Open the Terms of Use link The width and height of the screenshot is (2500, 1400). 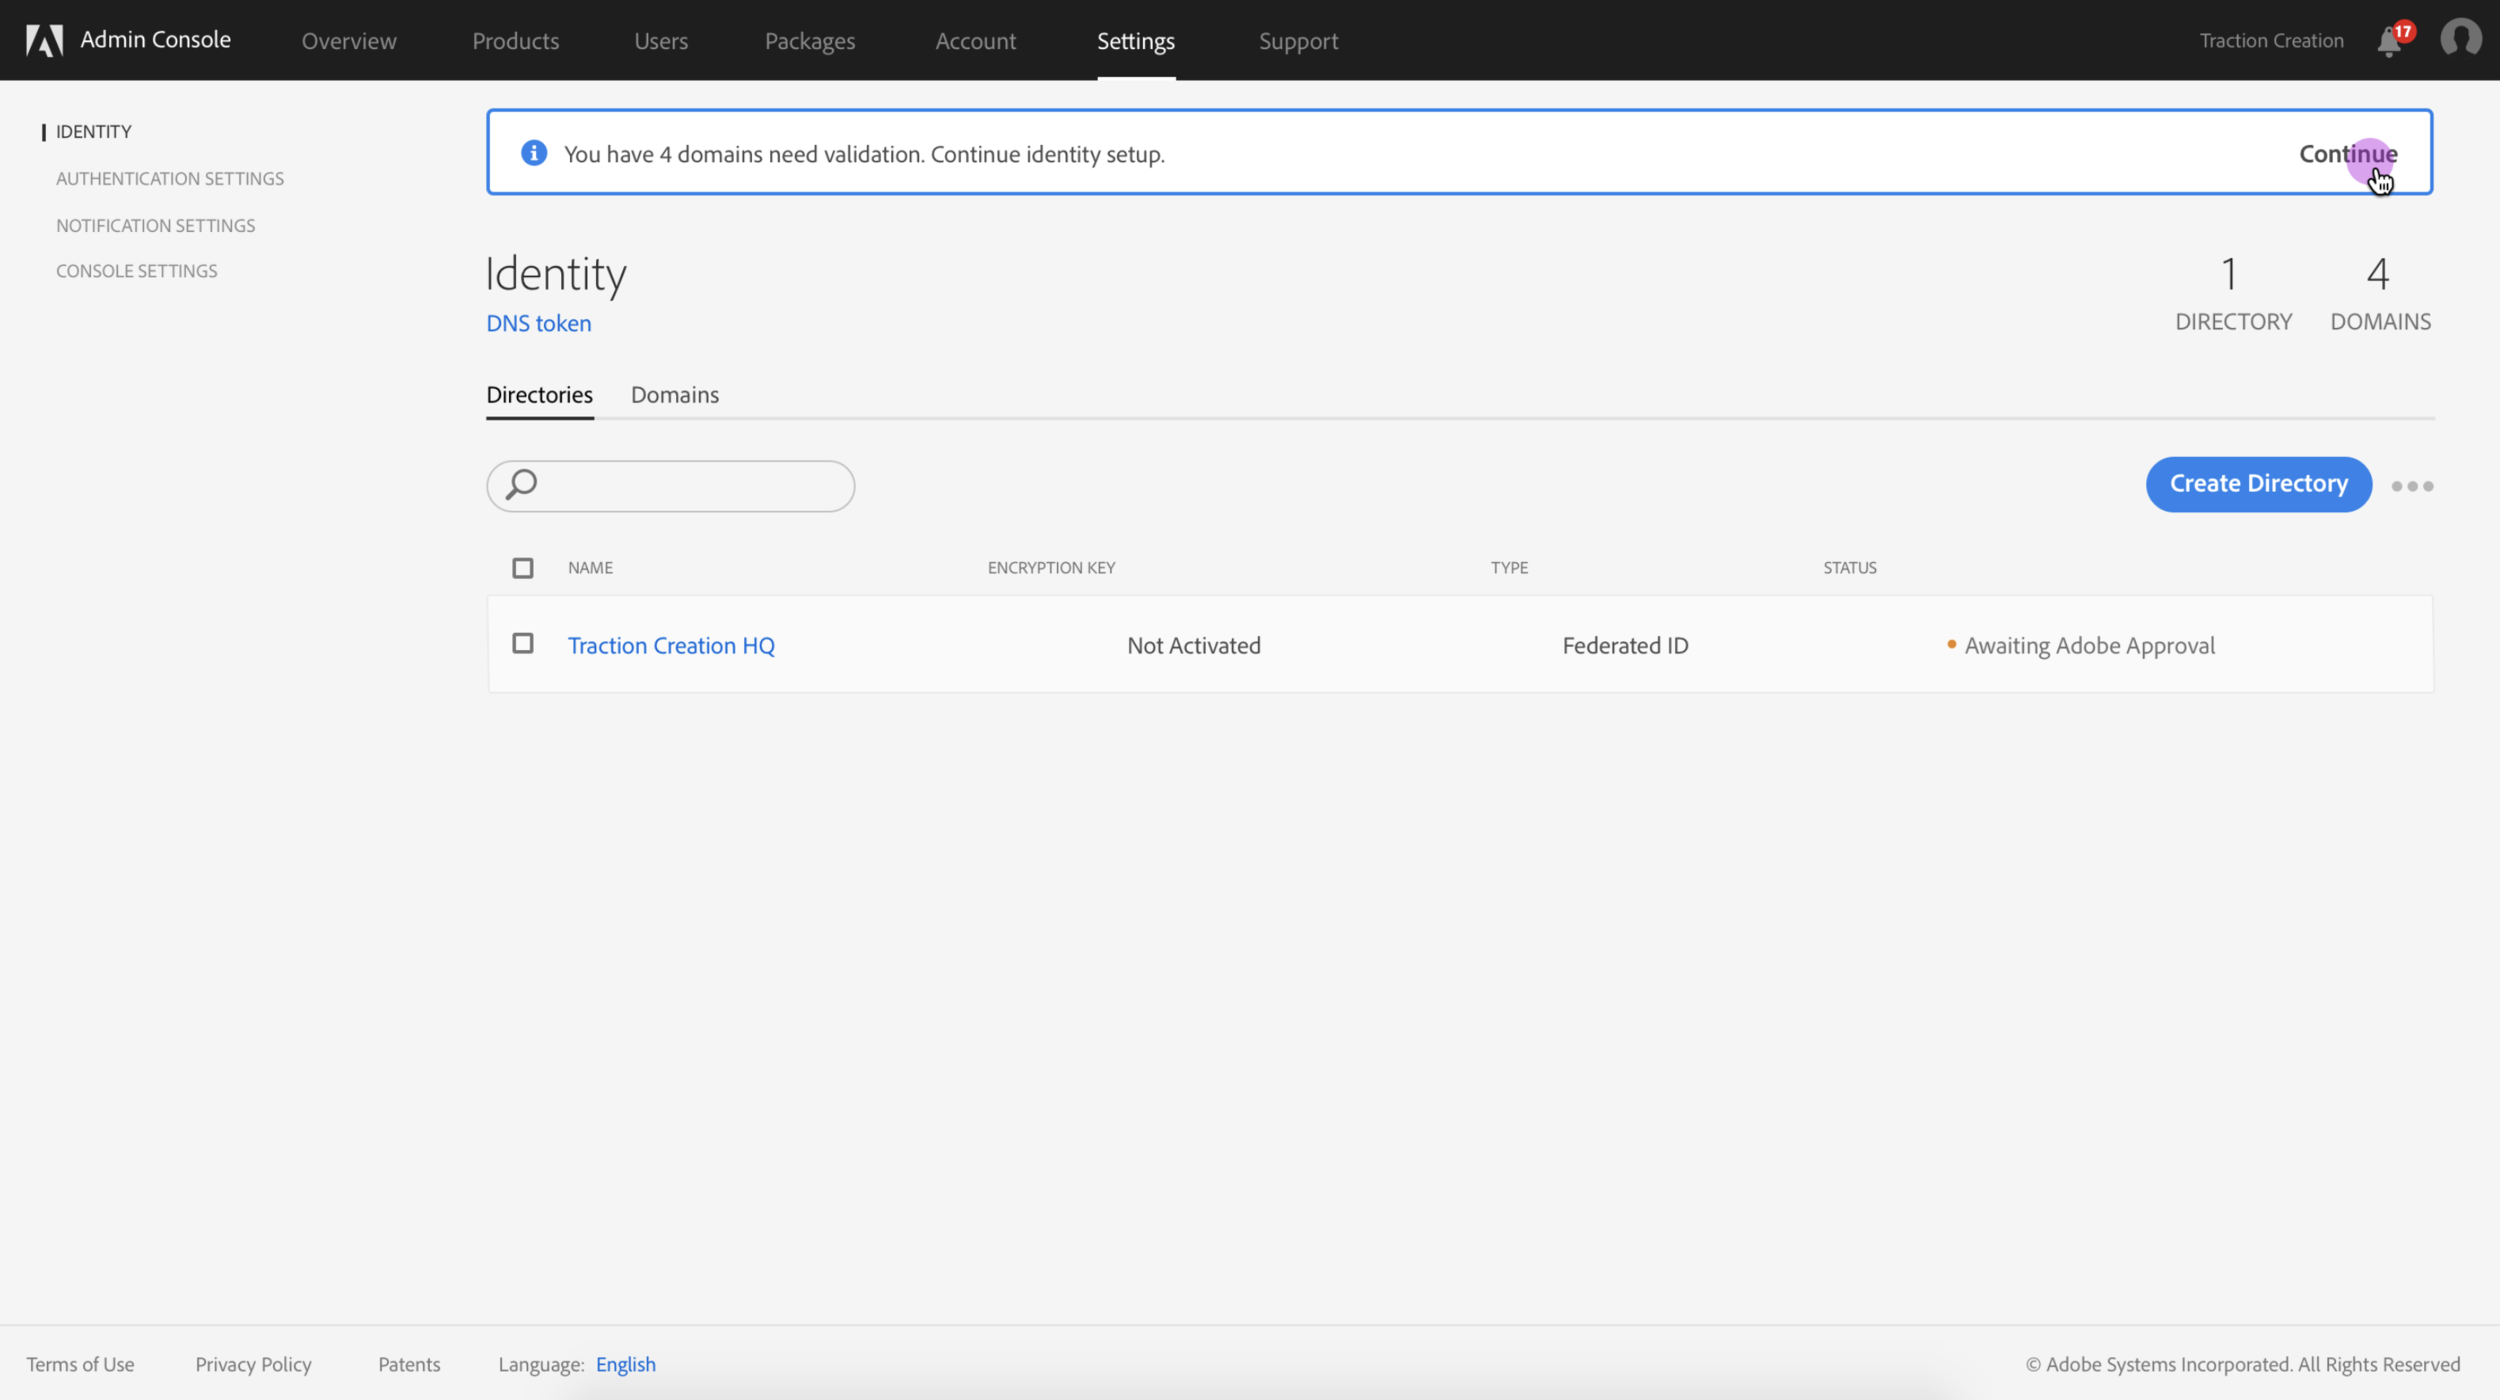click(80, 1364)
